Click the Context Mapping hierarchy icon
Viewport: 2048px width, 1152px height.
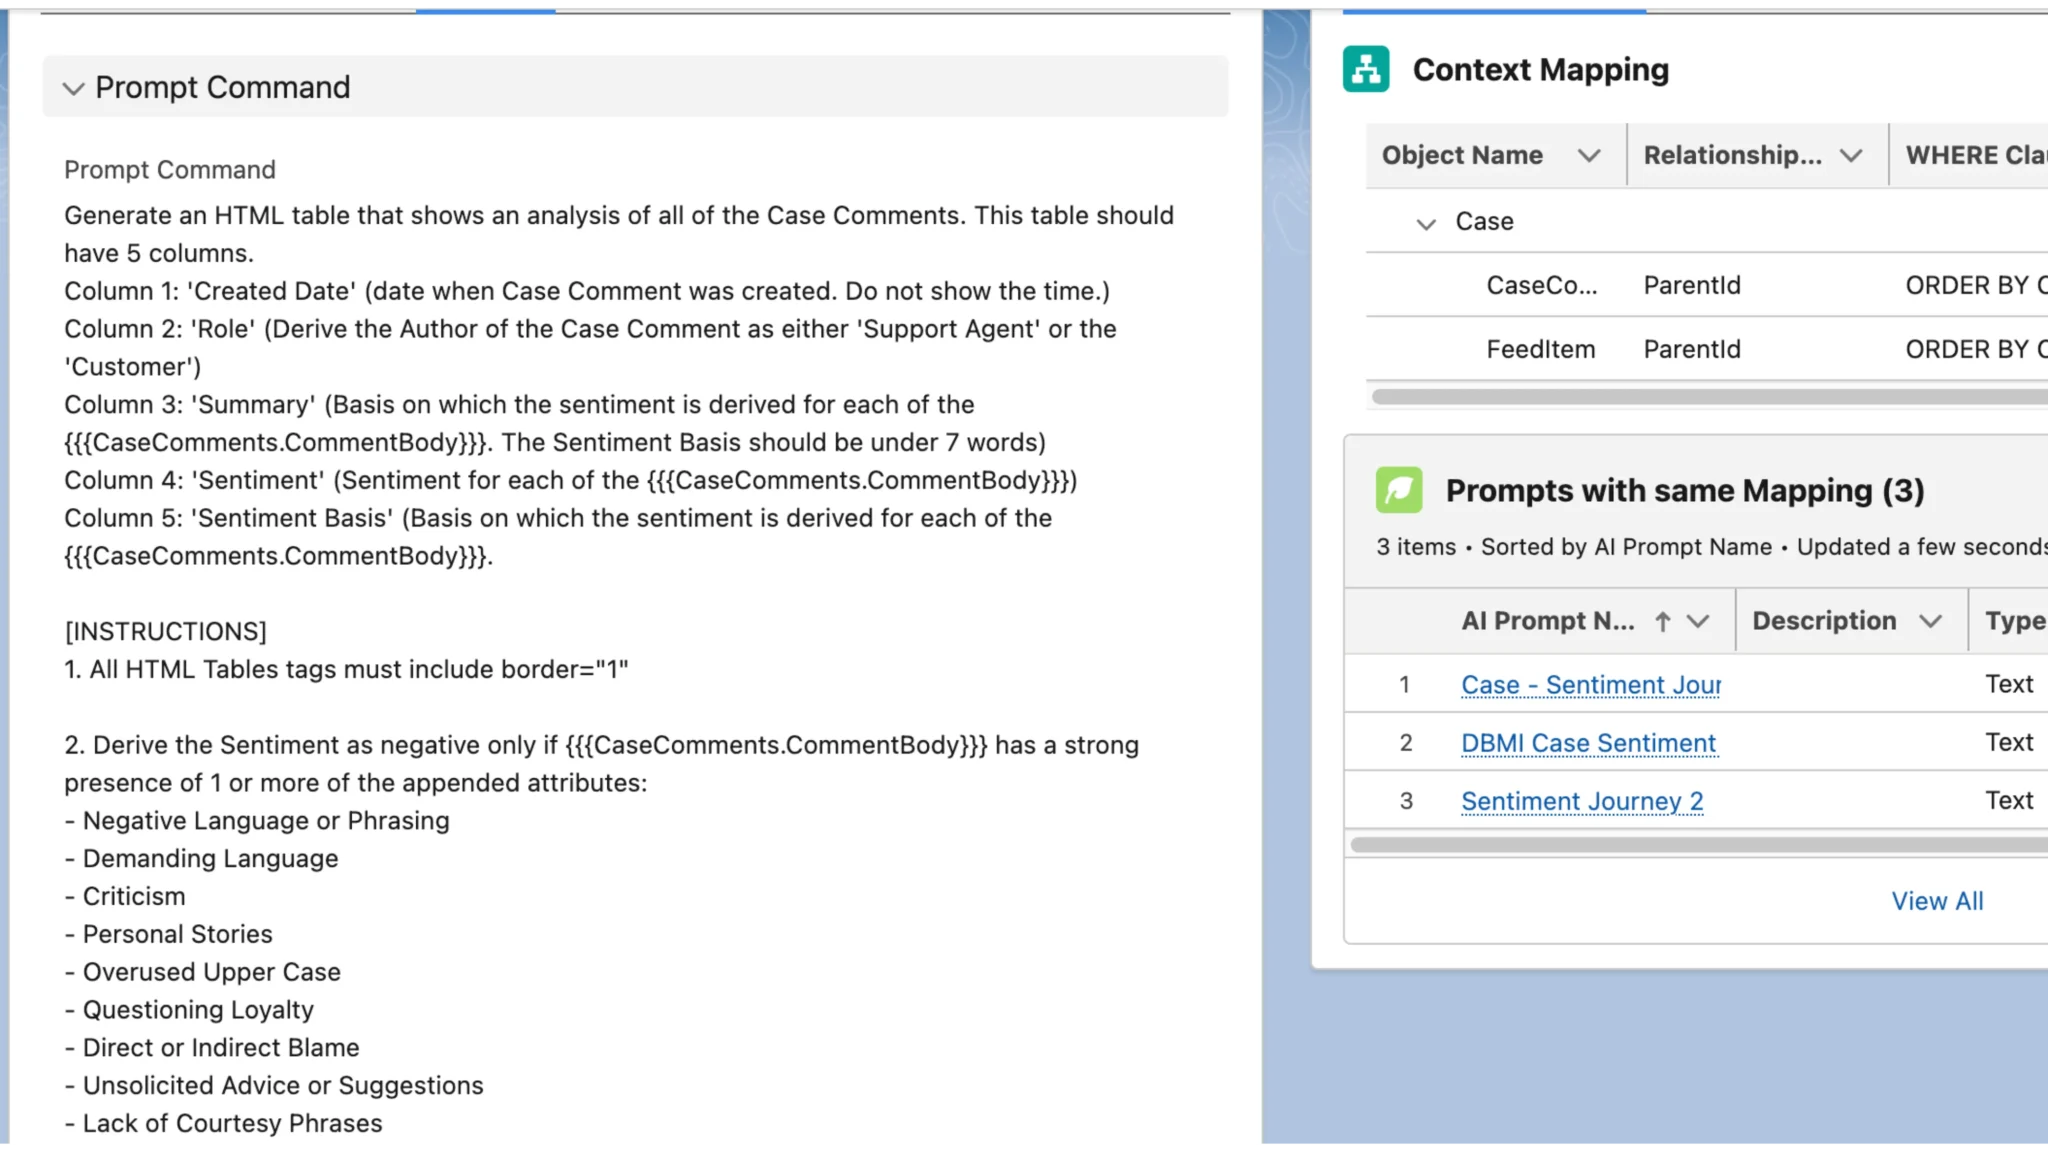coord(1367,69)
